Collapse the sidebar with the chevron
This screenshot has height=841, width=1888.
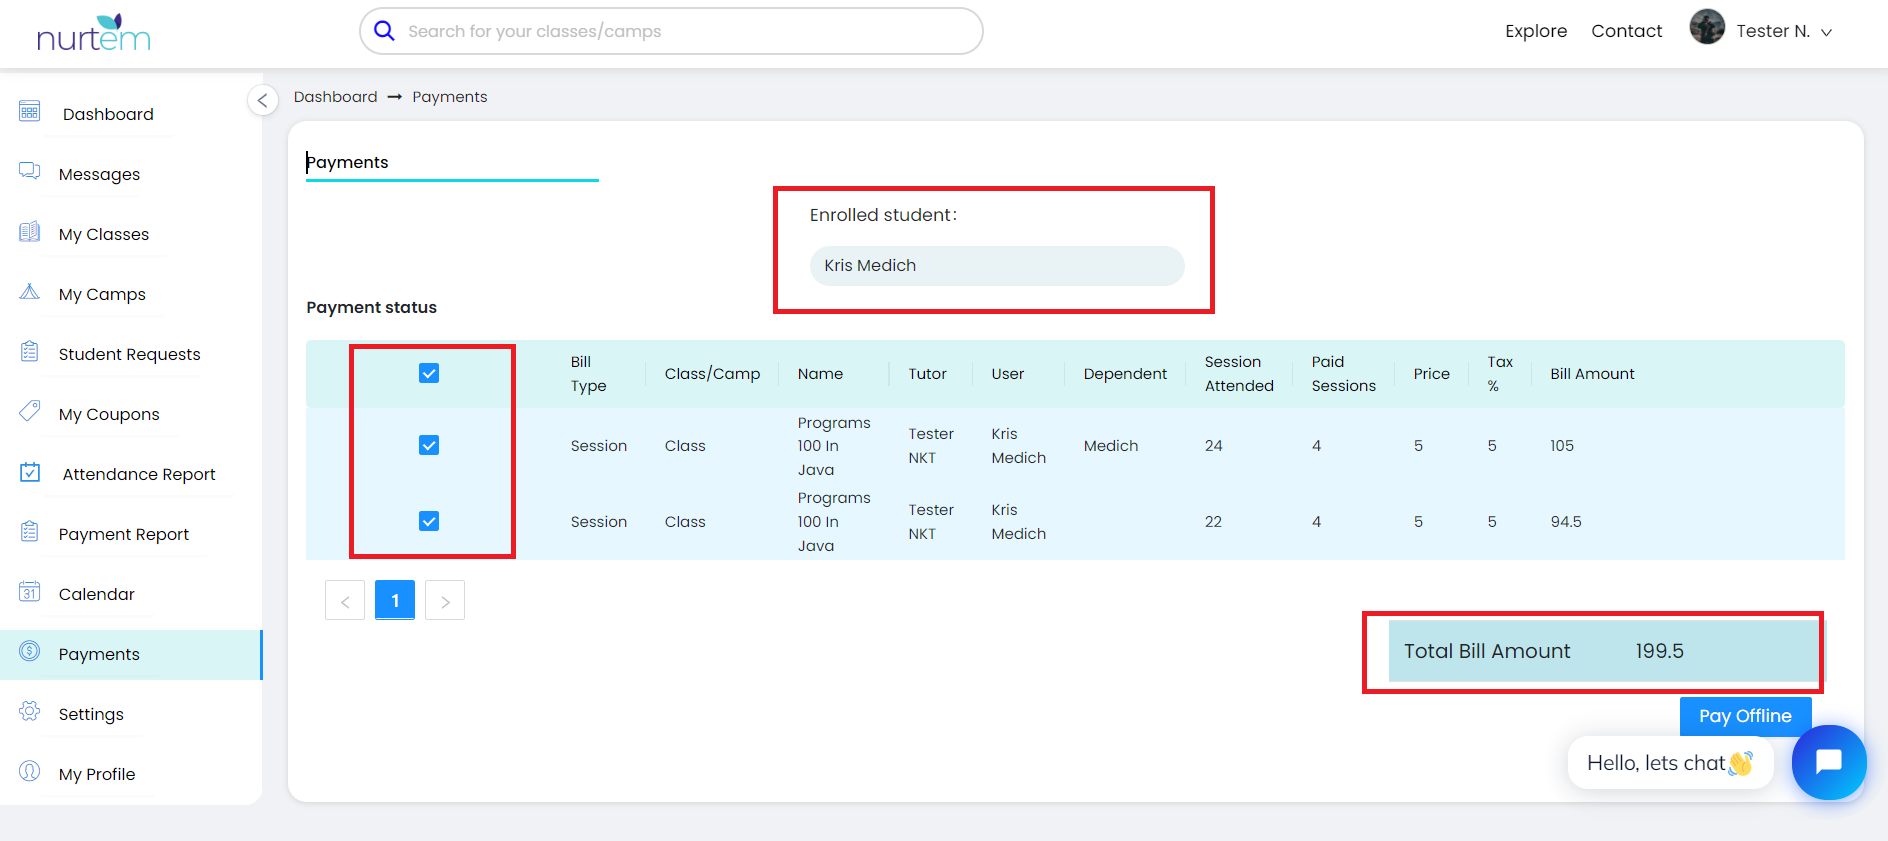[x=262, y=100]
